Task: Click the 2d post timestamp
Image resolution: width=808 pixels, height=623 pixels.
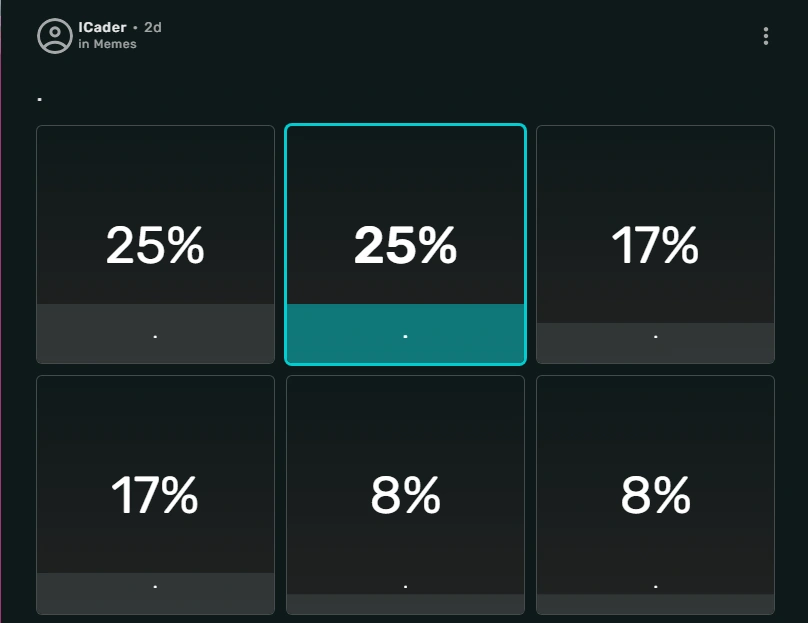Action: click(152, 27)
